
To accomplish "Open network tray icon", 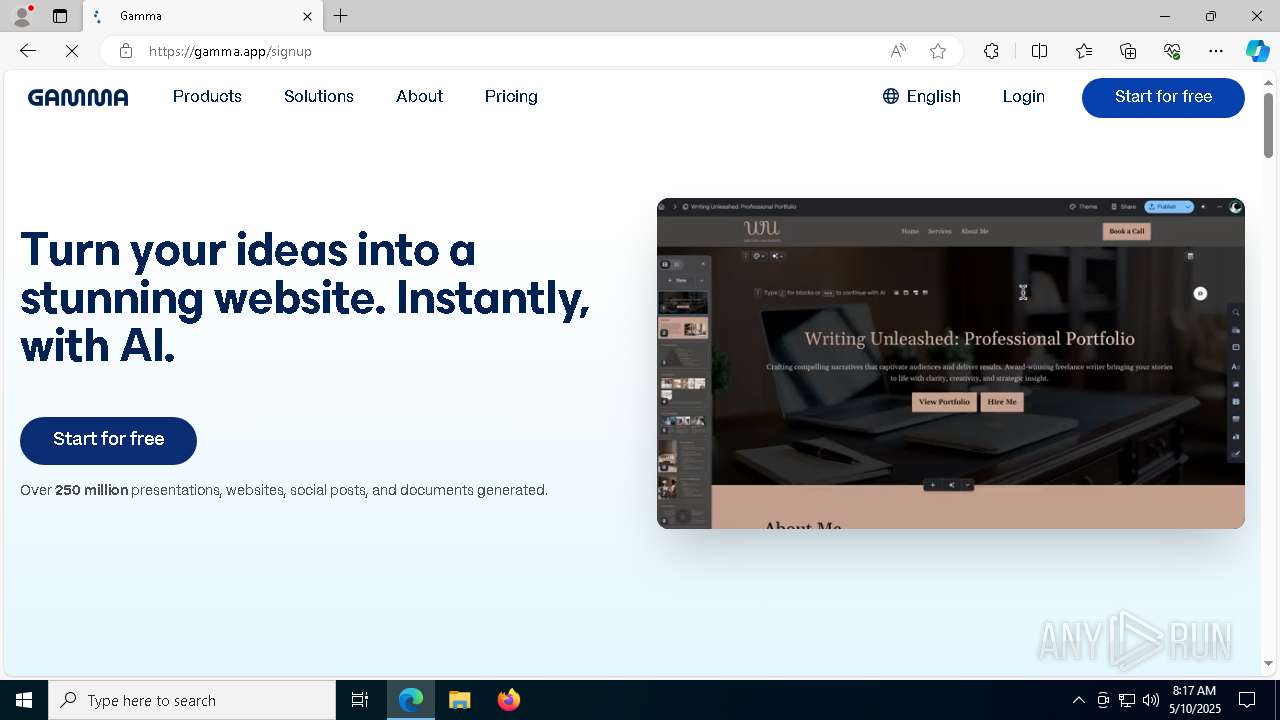I will [1127, 700].
